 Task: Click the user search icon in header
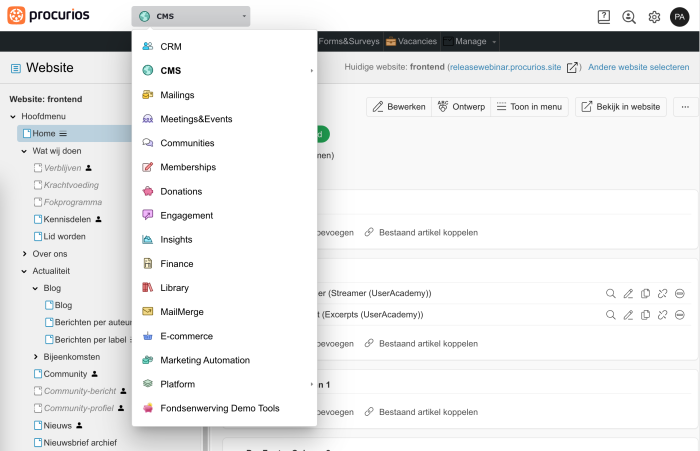click(629, 17)
